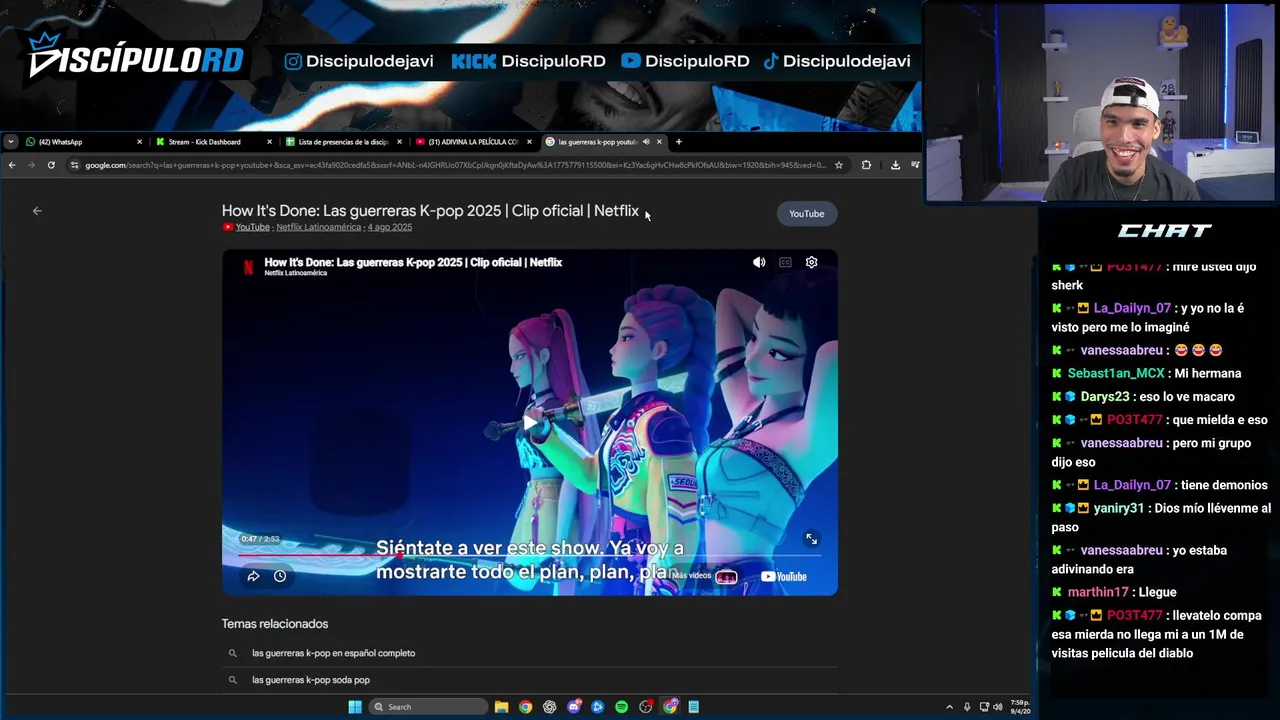Return to results with the left arrow
The height and width of the screenshot is (720, 1280).
point(37,211)
